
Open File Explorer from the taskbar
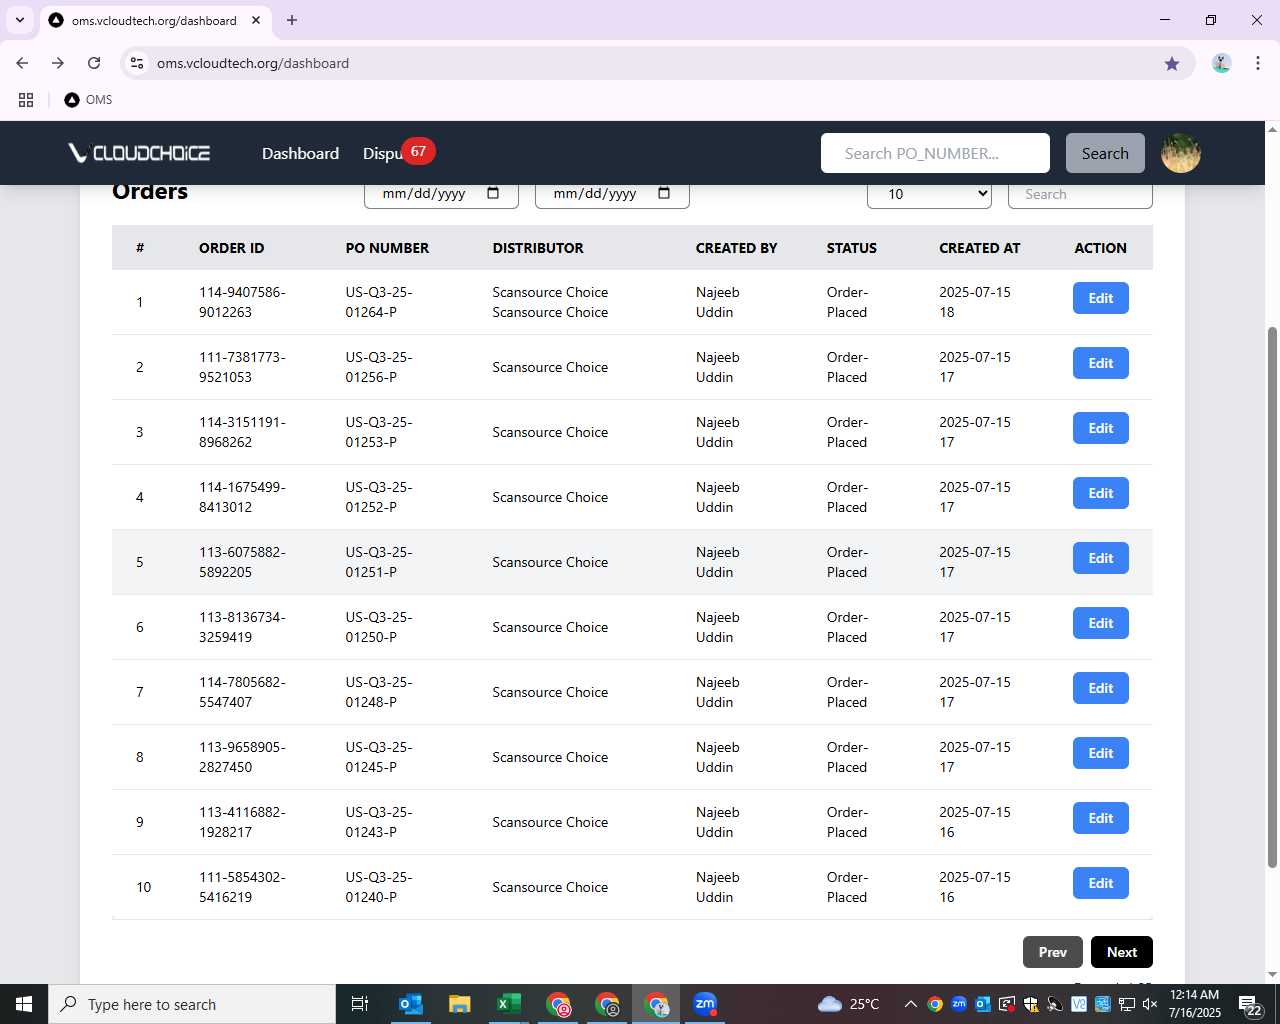click(460, 1004)
